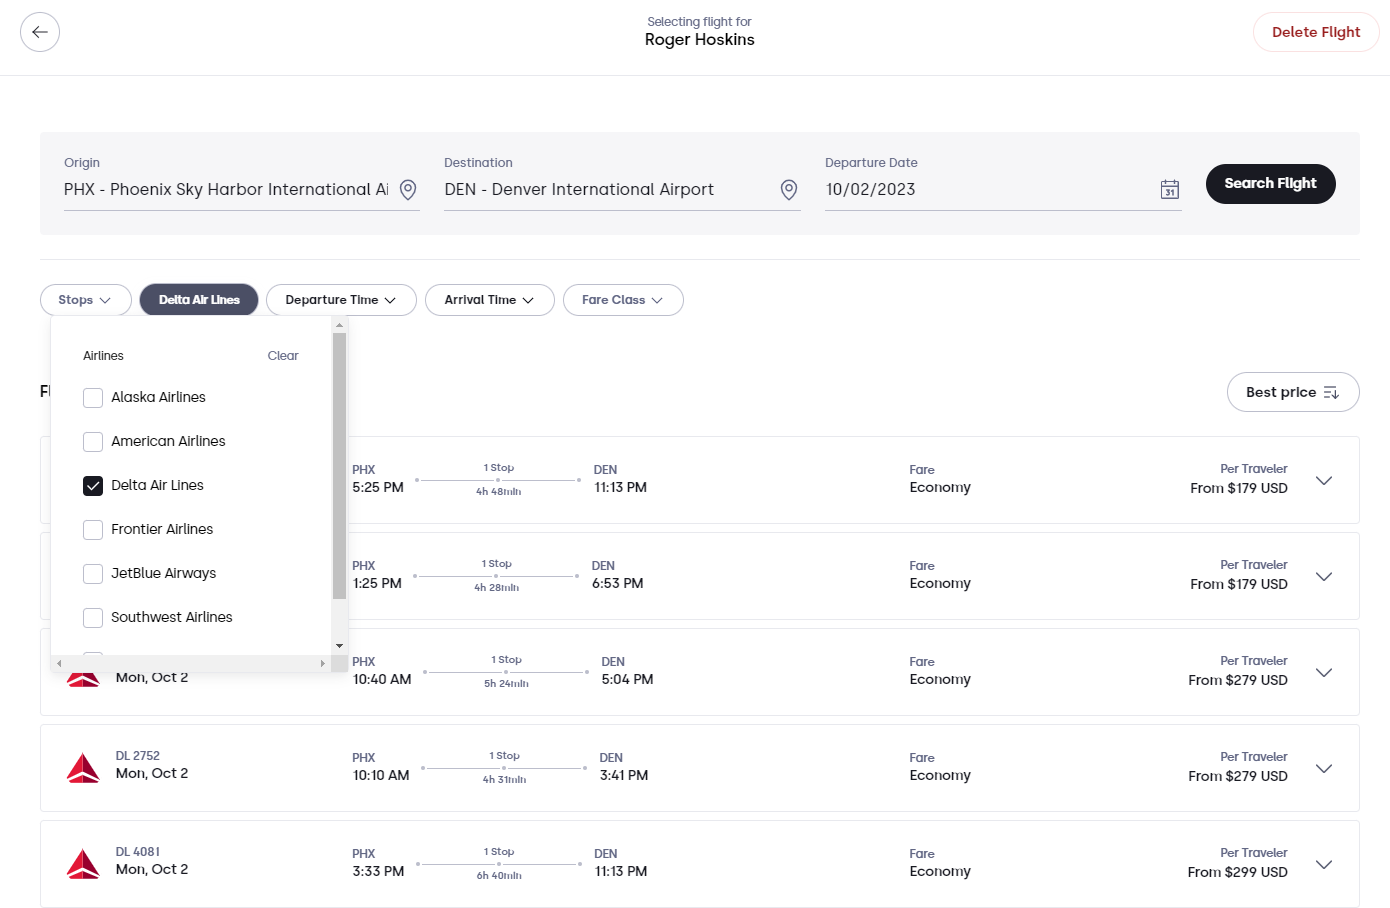The image size is (1390, 908).
Task: Click the destination location pin icon
Action: [x=789, y=190]
